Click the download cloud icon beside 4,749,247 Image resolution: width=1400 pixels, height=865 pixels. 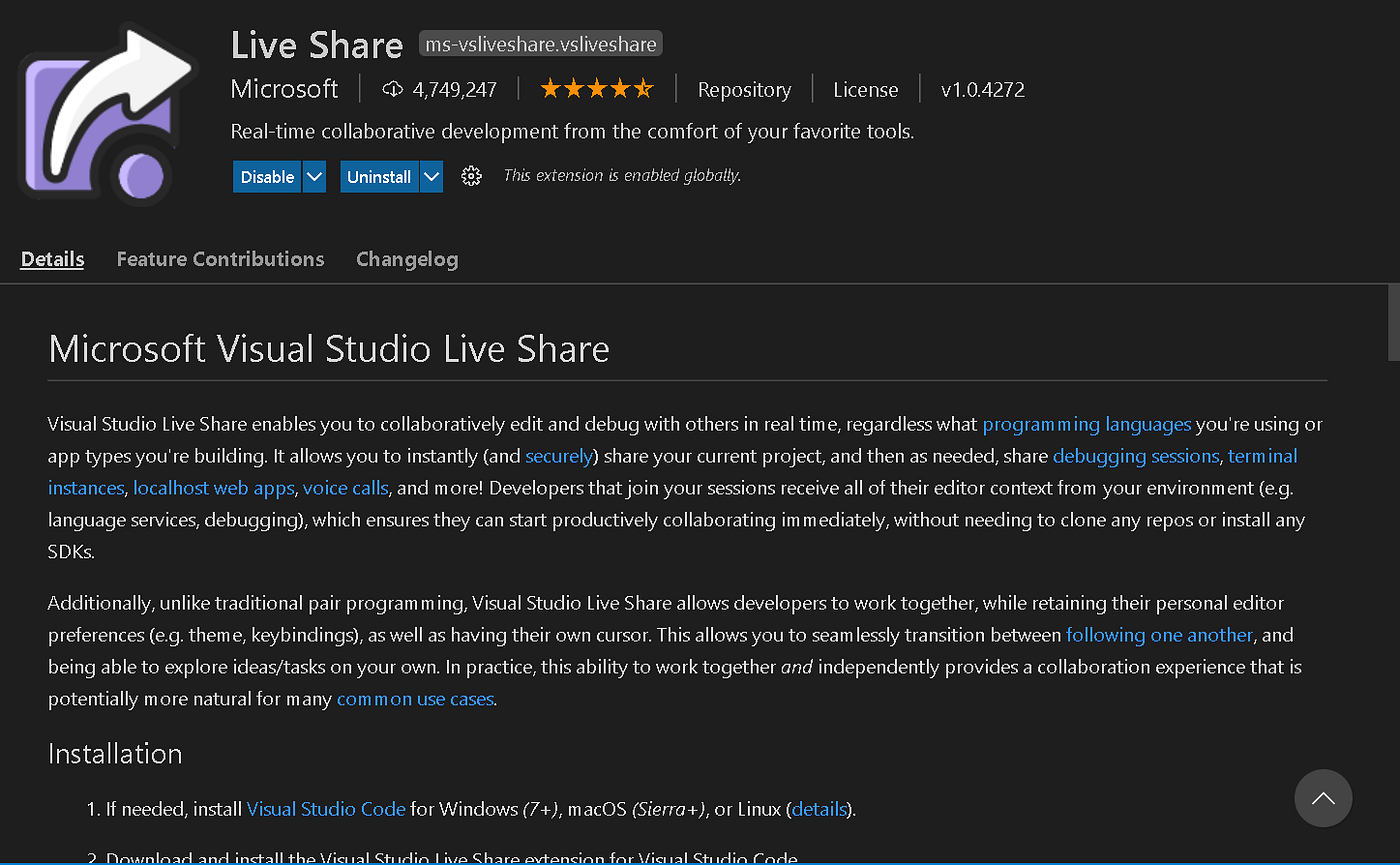[393, 90]
